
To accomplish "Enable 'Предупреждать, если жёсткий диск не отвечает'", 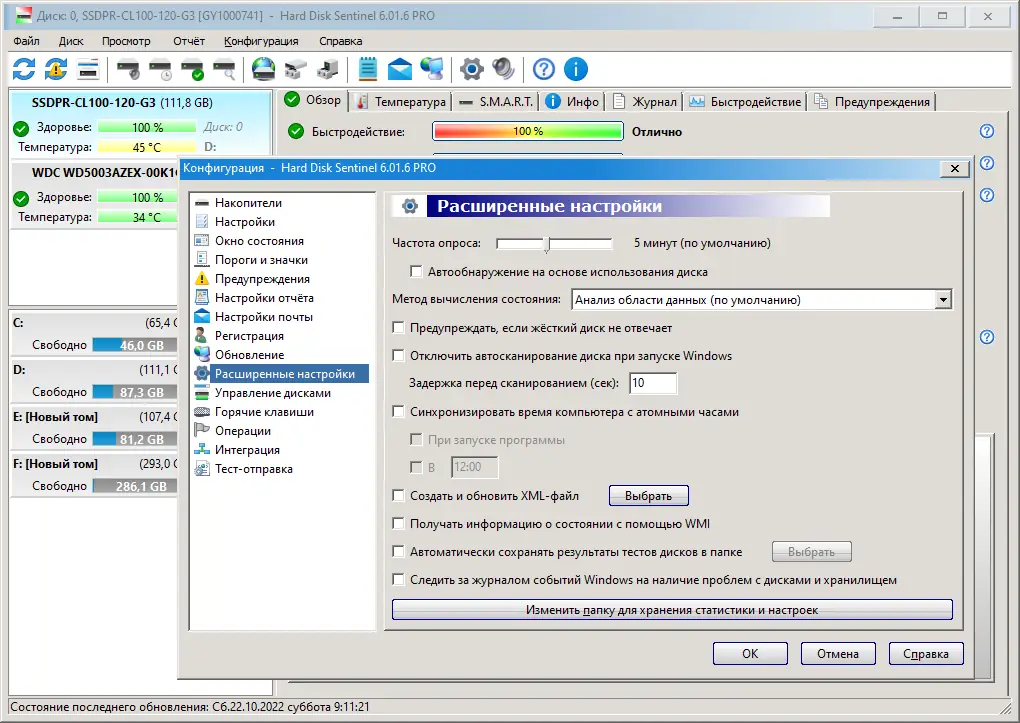I will (x=396, y=327).
